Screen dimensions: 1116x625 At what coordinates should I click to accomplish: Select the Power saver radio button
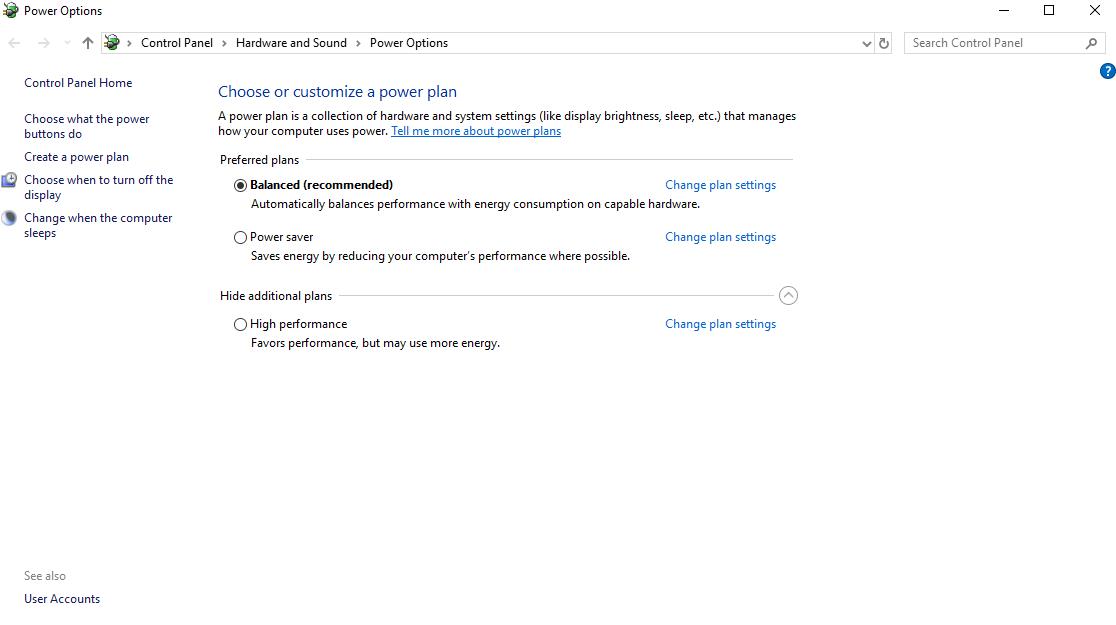(x=241, y=237)
